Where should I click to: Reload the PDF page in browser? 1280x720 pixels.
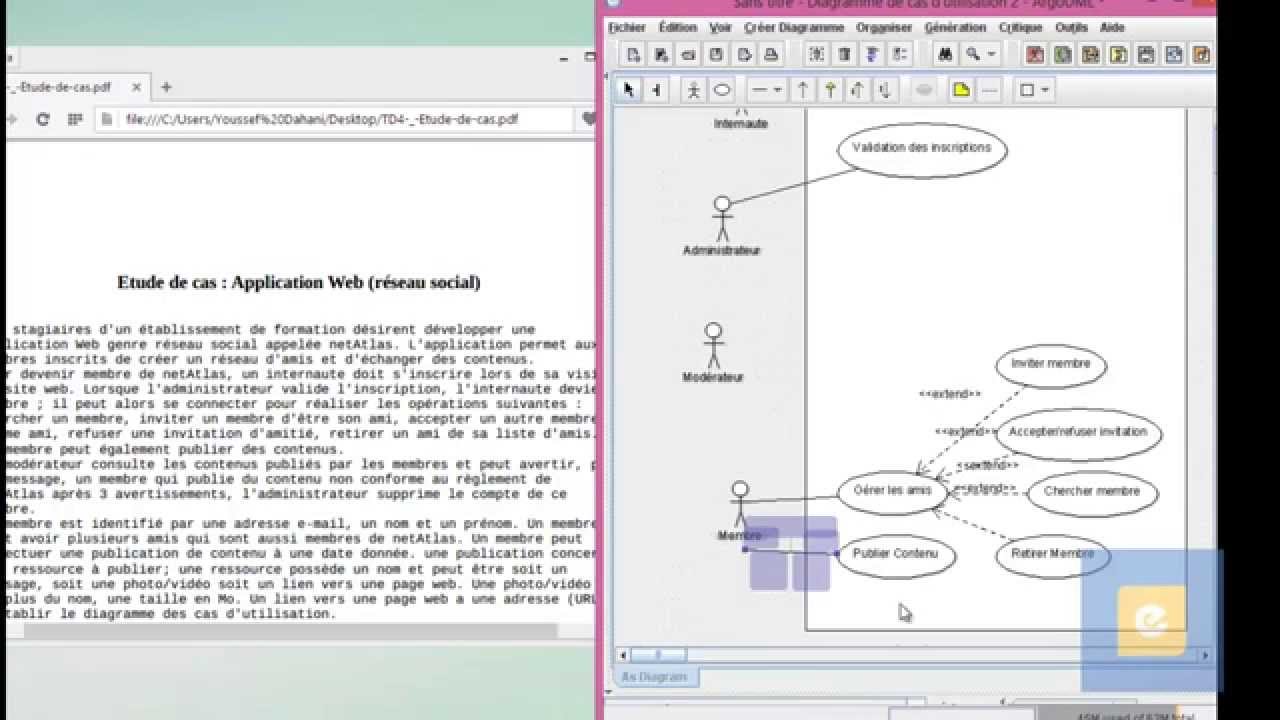click(x=42, y=119)
